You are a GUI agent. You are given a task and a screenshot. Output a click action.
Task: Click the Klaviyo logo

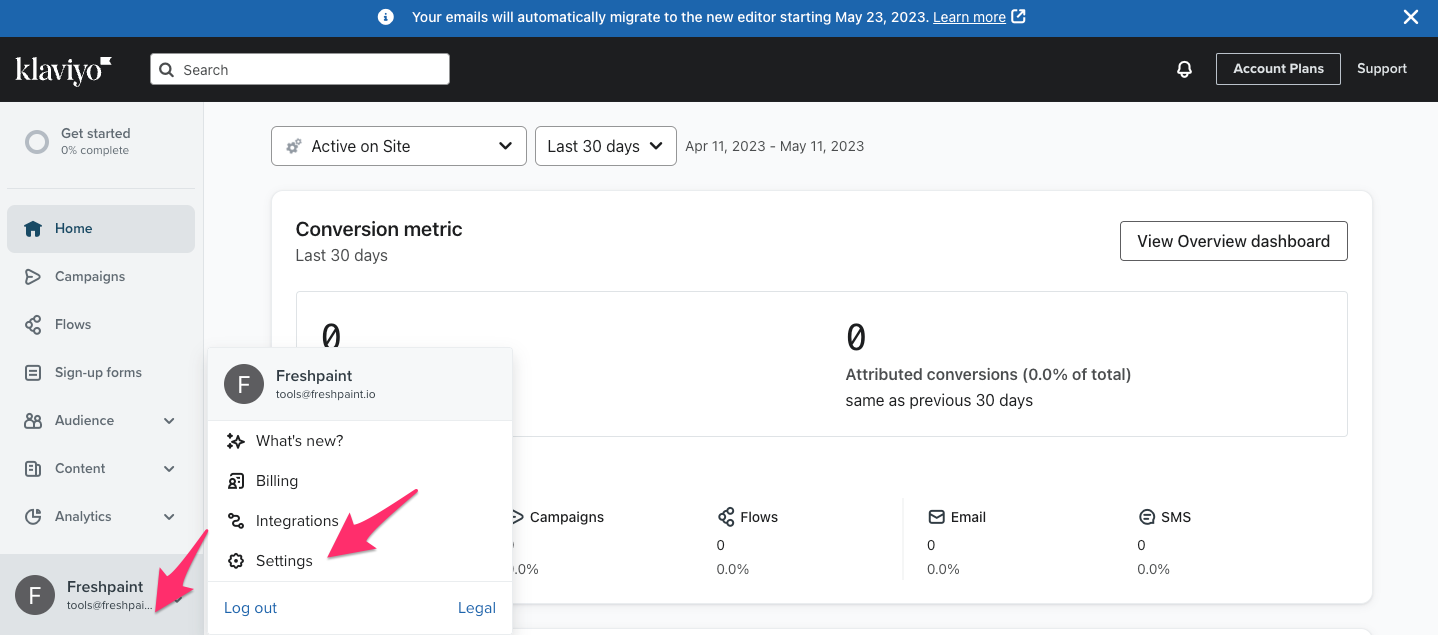pyautogui.click(x=63, y=69)
